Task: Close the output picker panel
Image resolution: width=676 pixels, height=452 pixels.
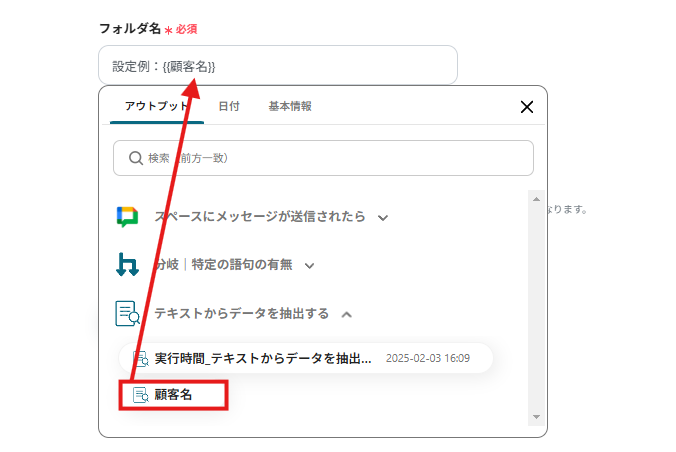Action: coord(527,107)
